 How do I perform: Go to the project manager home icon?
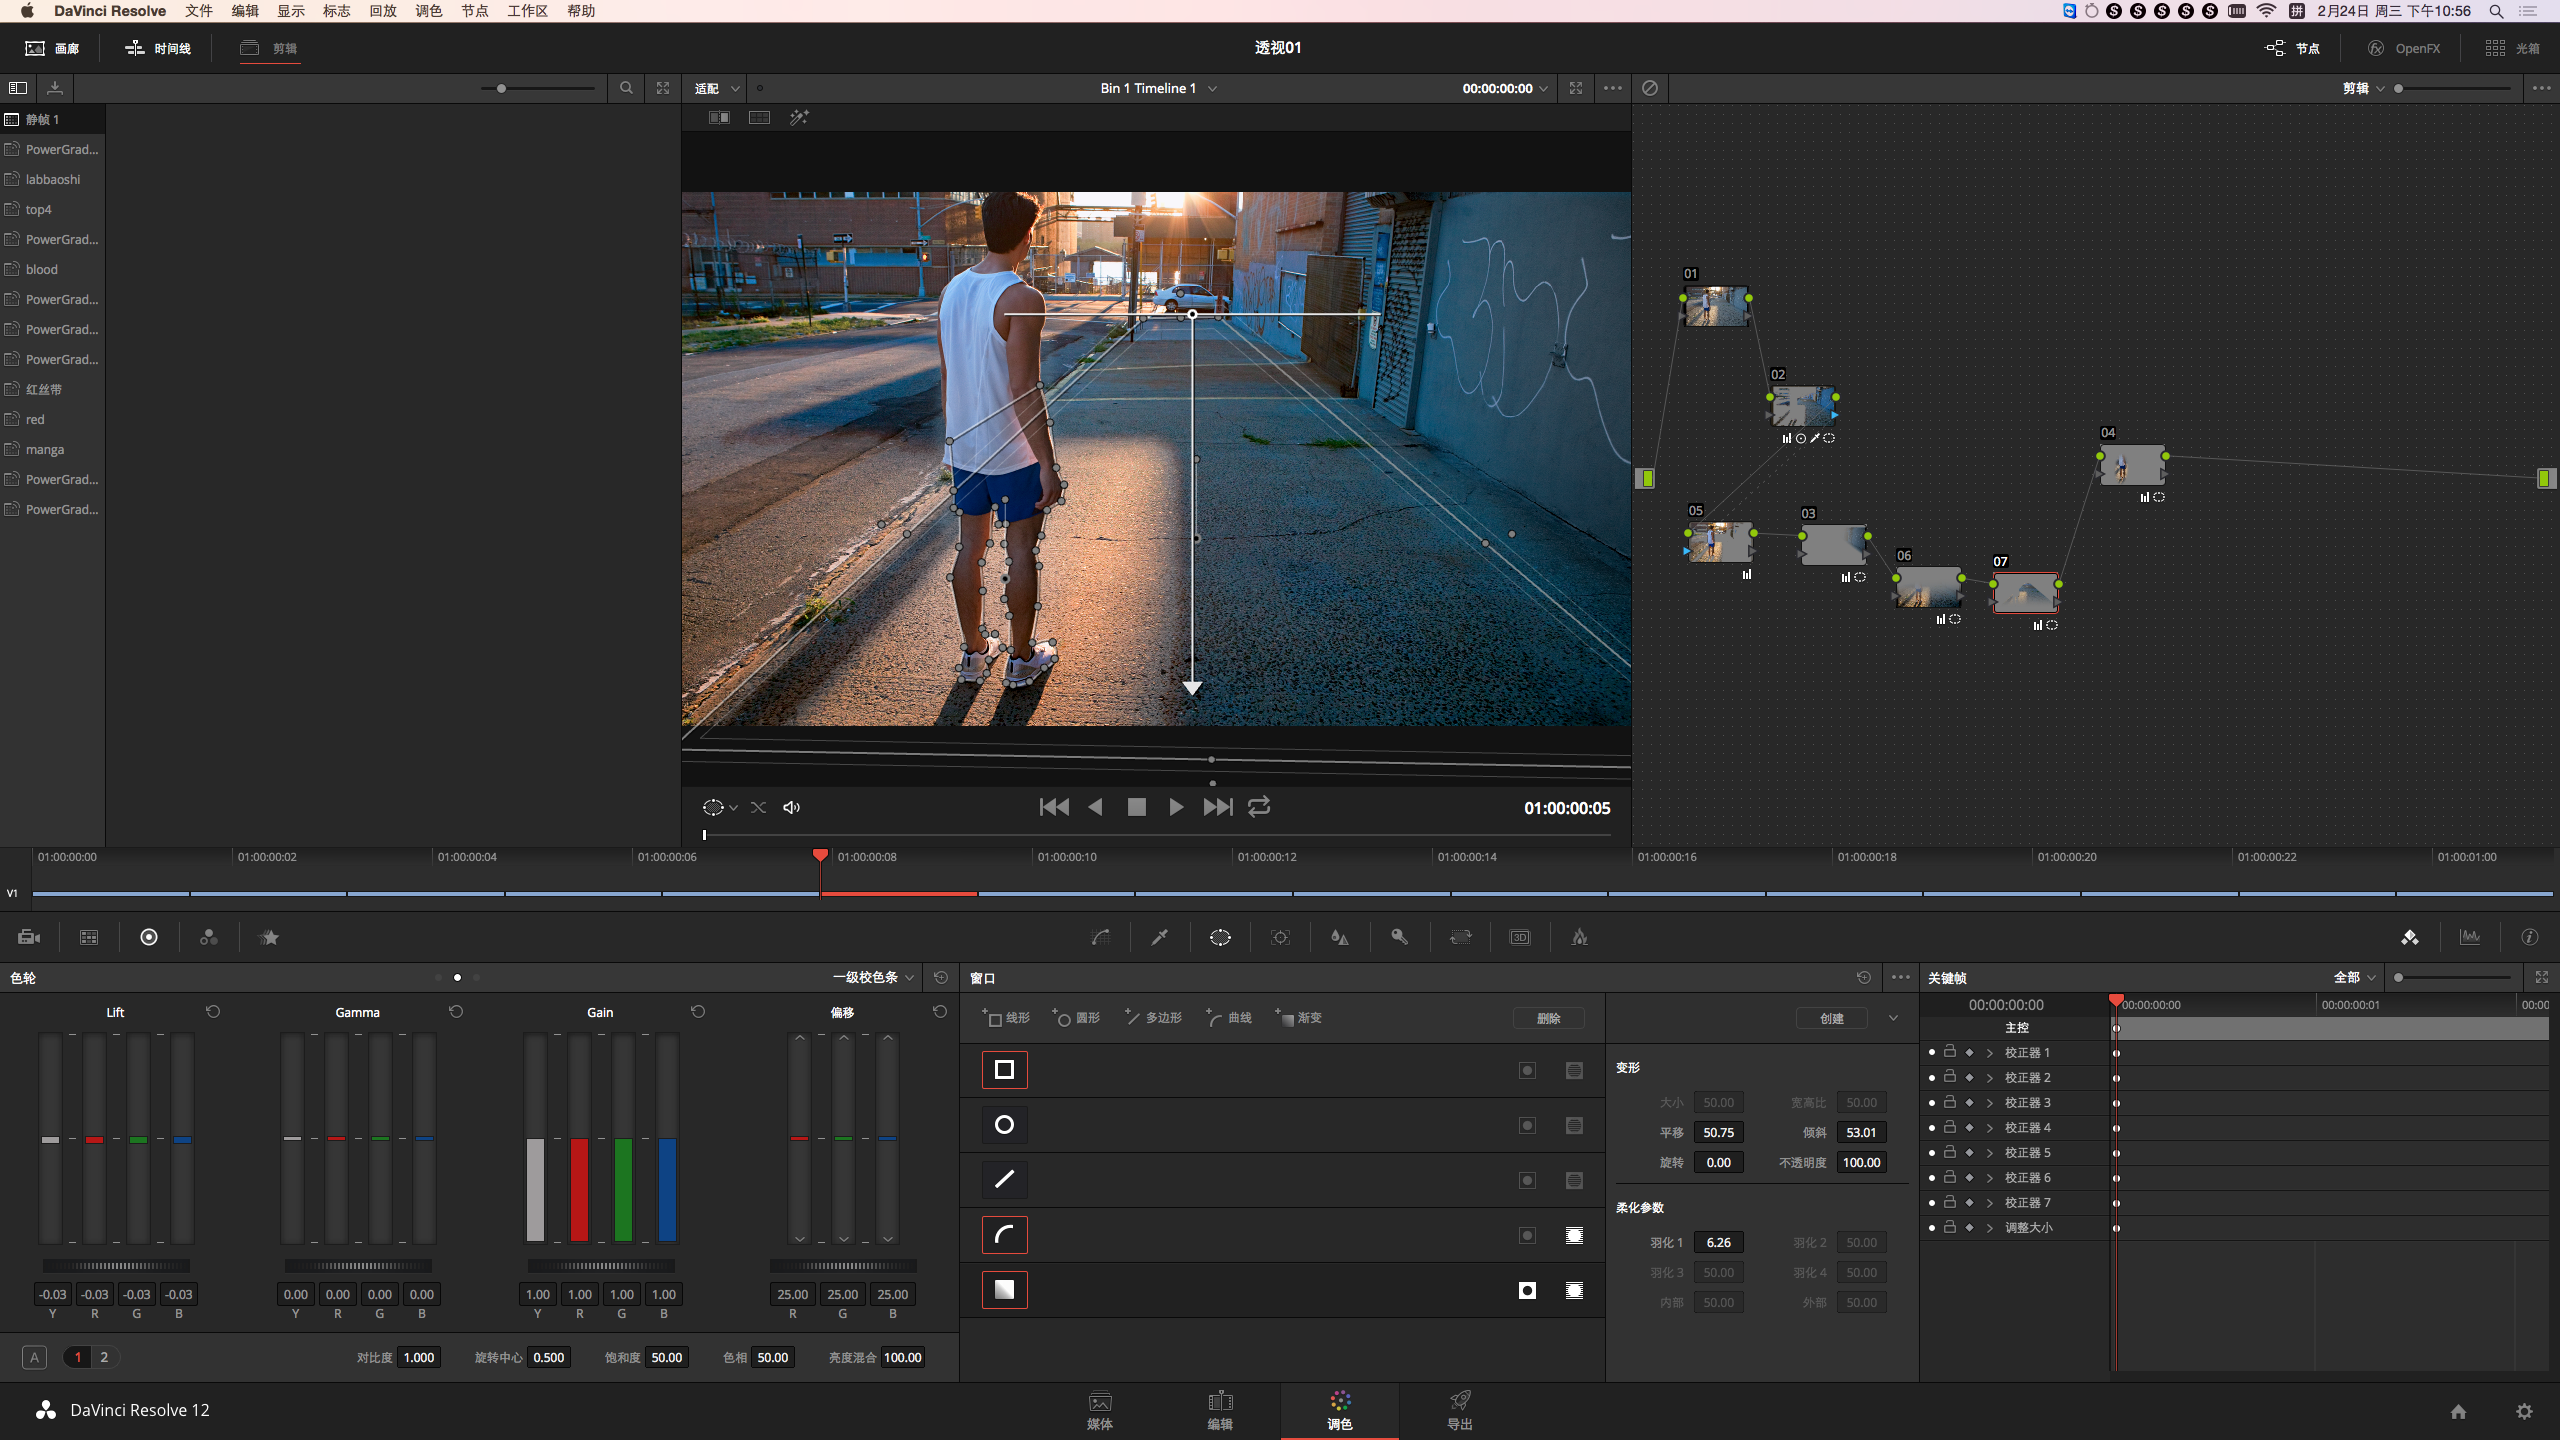pos(2458,1411)
